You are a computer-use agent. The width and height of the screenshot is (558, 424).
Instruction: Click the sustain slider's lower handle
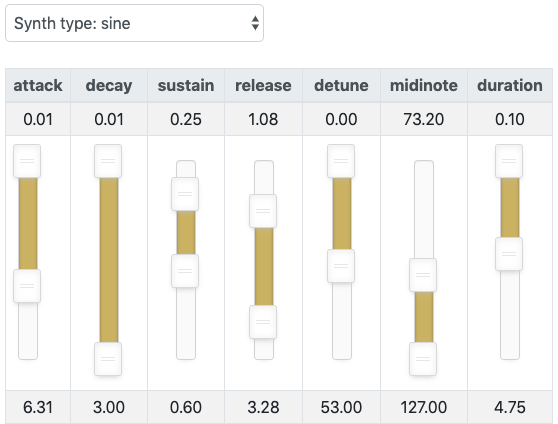tap(185, 271)
